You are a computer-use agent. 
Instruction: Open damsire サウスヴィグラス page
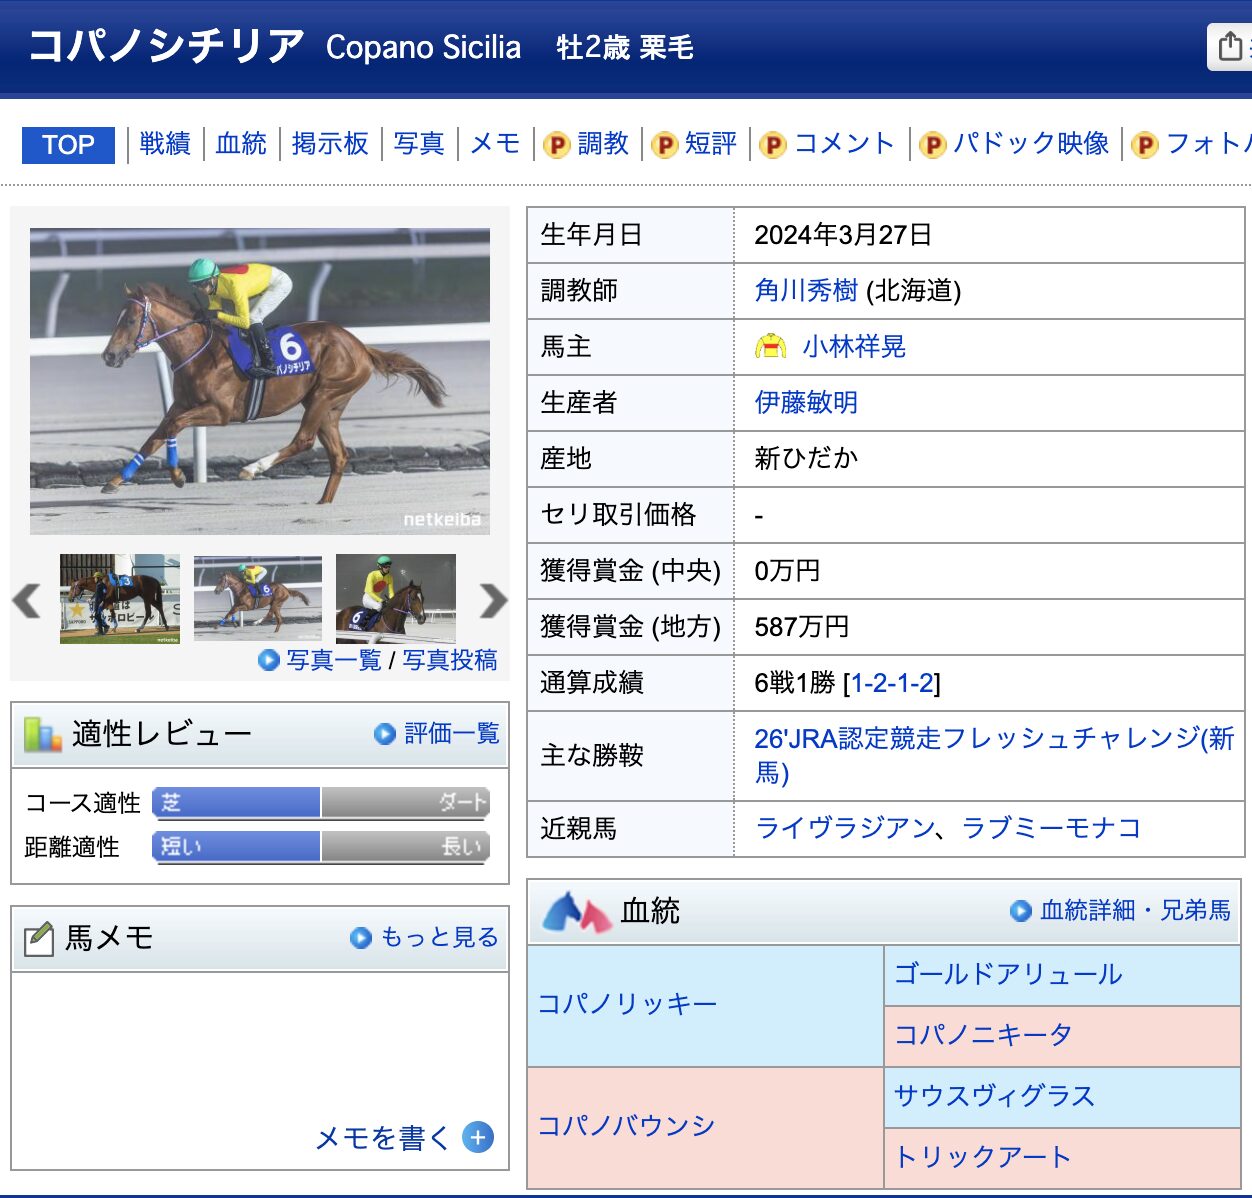(995, 1096)
